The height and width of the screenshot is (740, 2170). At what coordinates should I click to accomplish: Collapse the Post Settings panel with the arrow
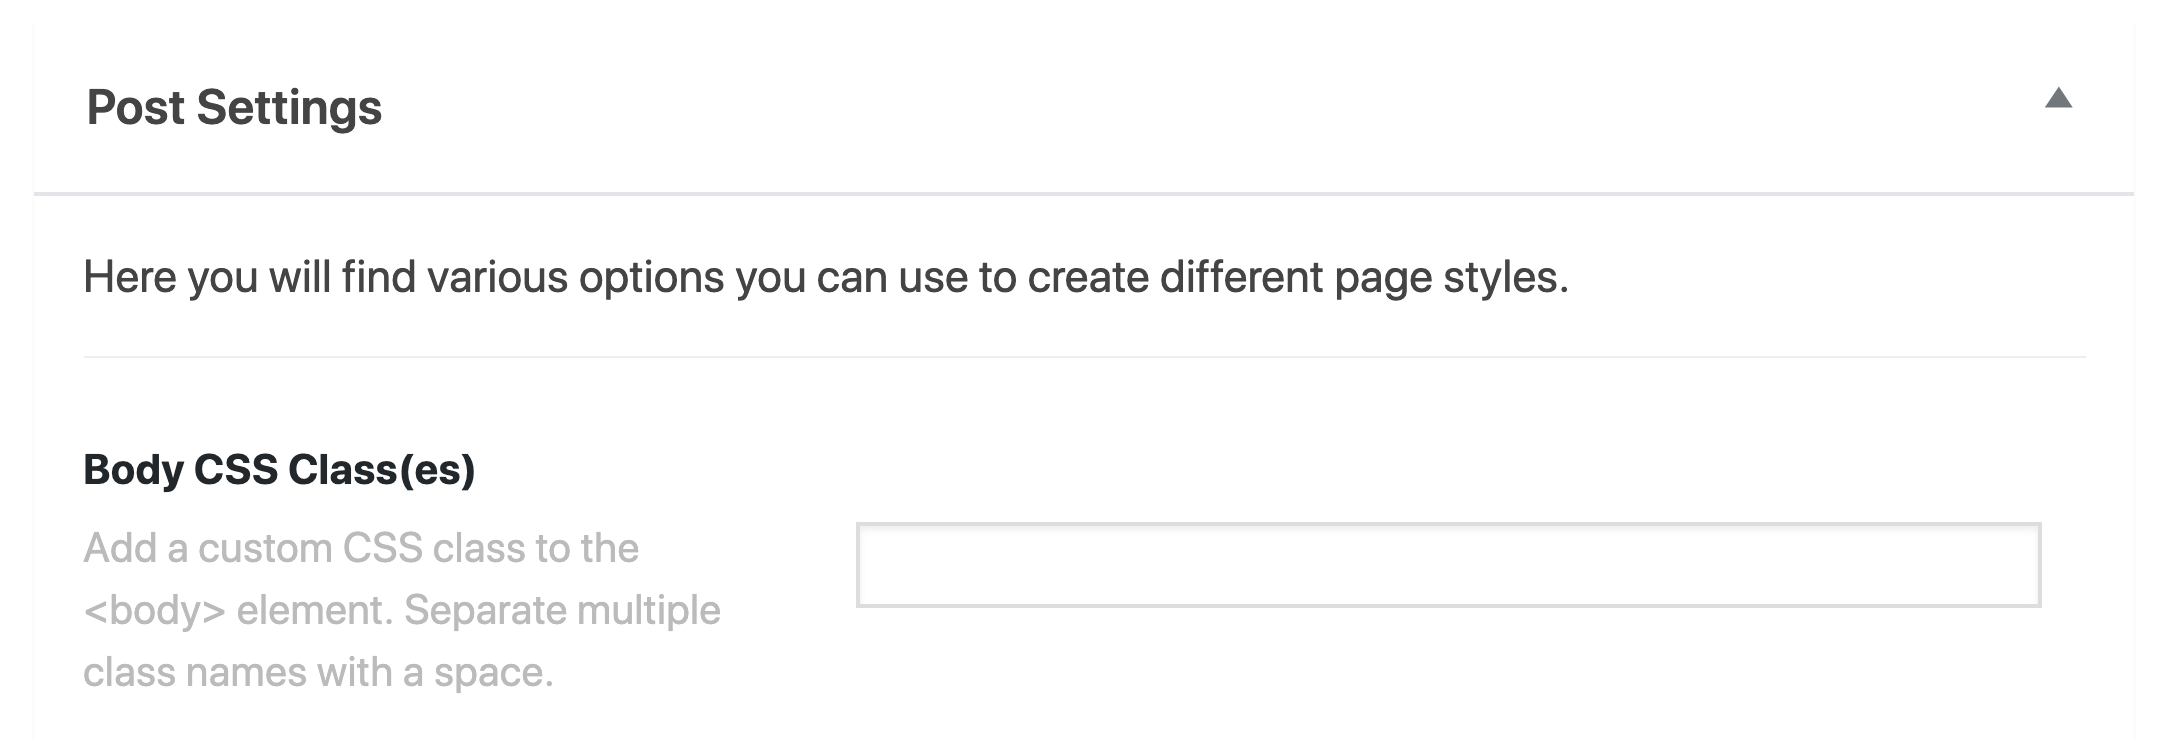coord(2058,98)
